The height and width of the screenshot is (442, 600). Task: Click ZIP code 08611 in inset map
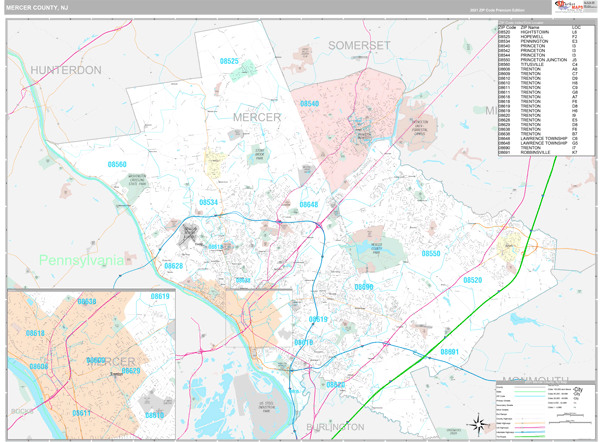click(82, 413)
